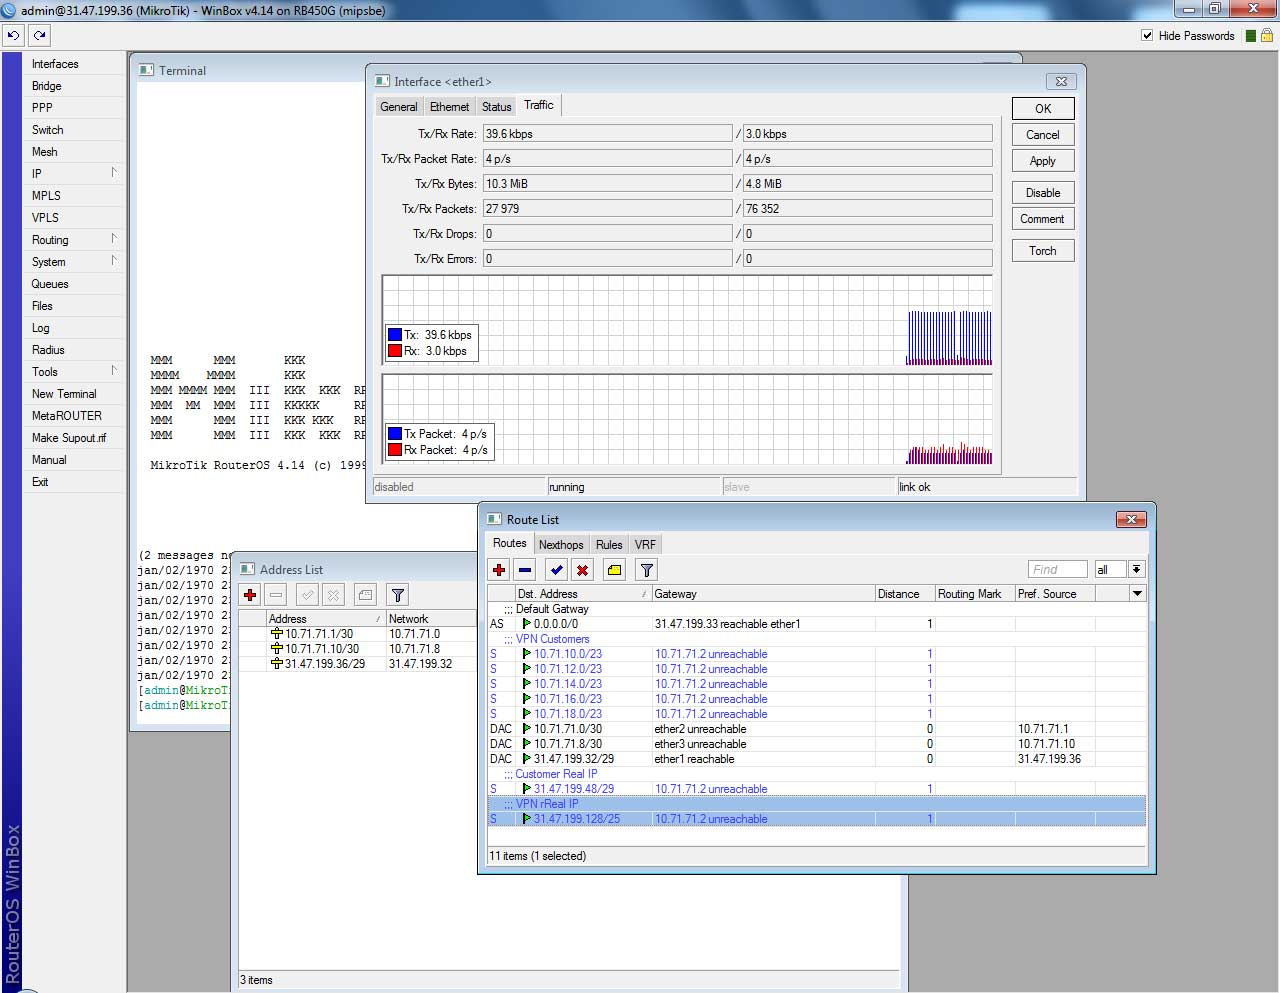Disable the selected route with the red X

(582, 570)
